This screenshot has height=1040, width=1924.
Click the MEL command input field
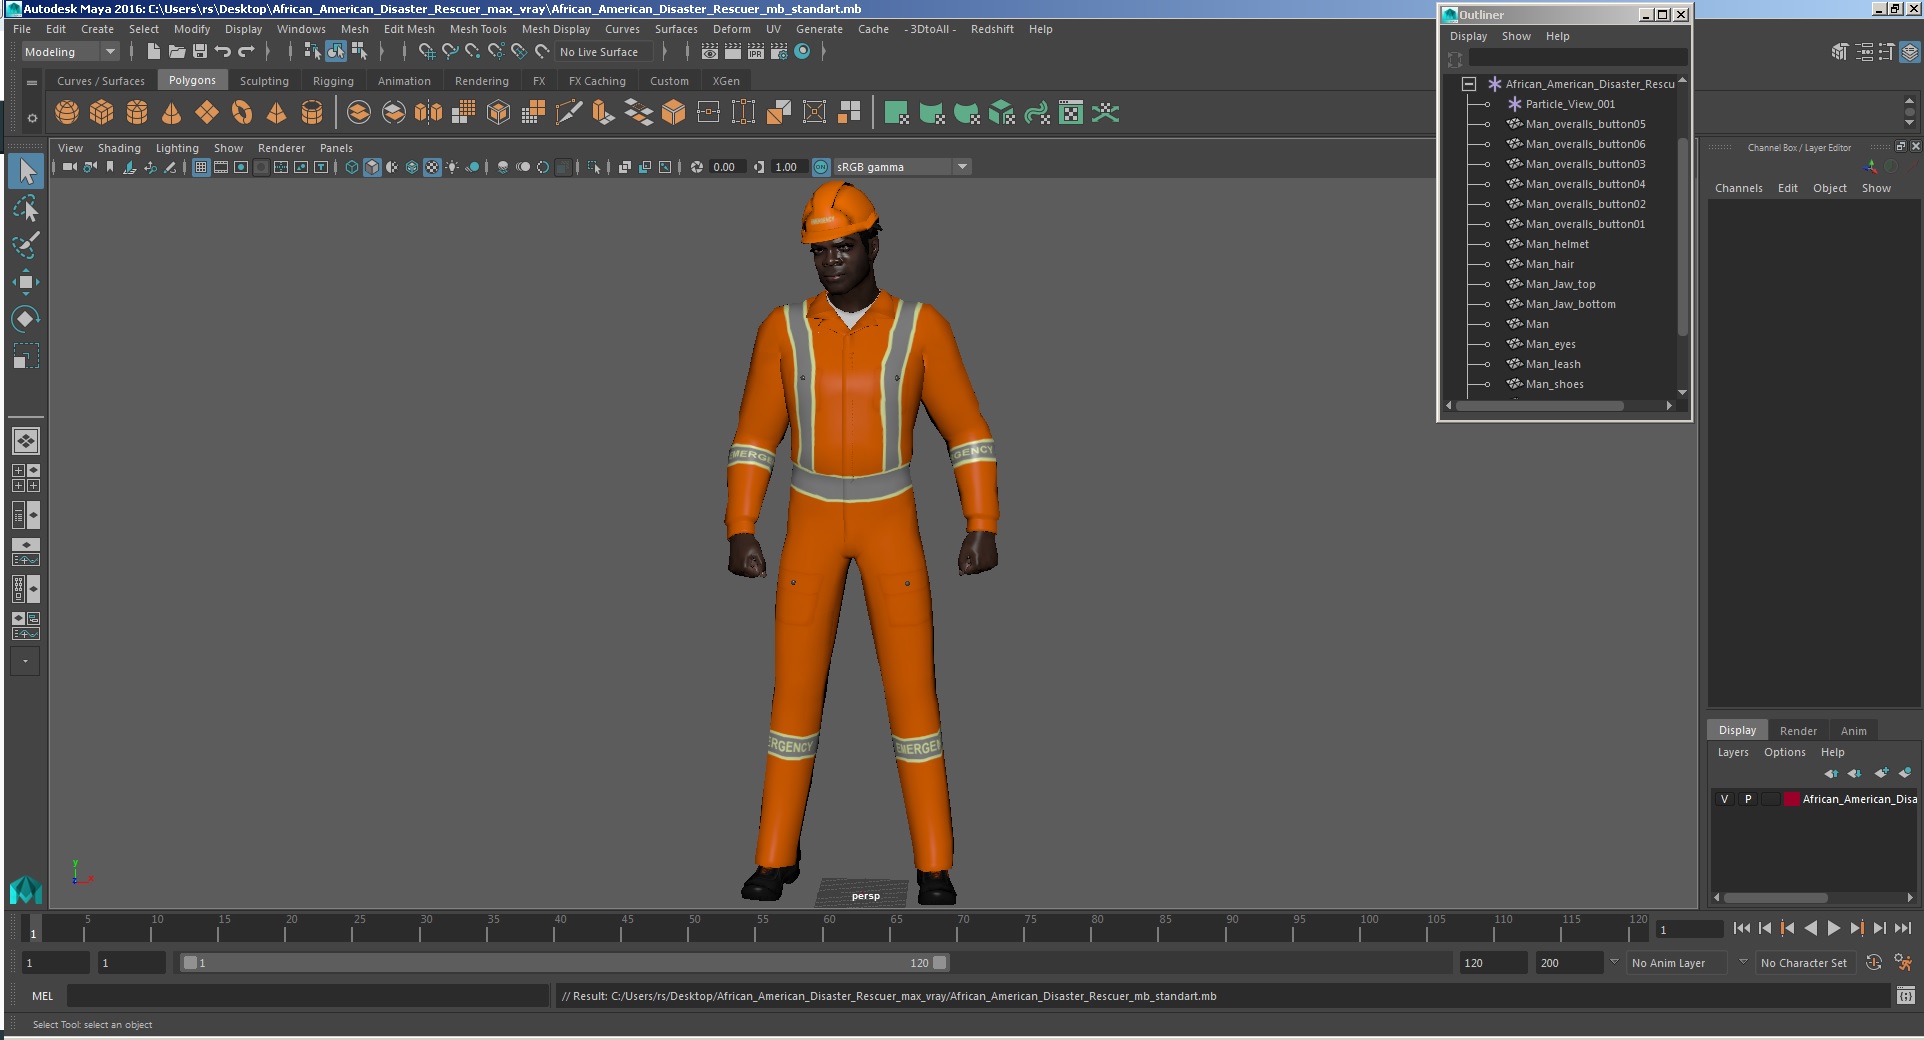click(307, 996)
